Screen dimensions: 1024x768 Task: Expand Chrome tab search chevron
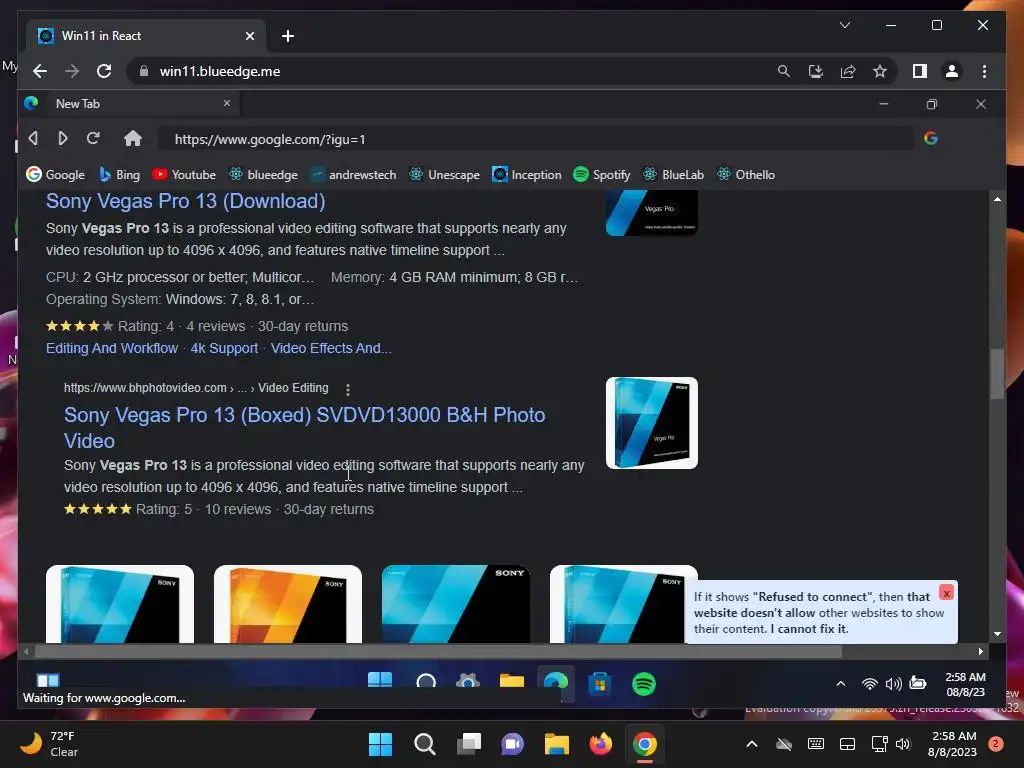pos(844,25)
